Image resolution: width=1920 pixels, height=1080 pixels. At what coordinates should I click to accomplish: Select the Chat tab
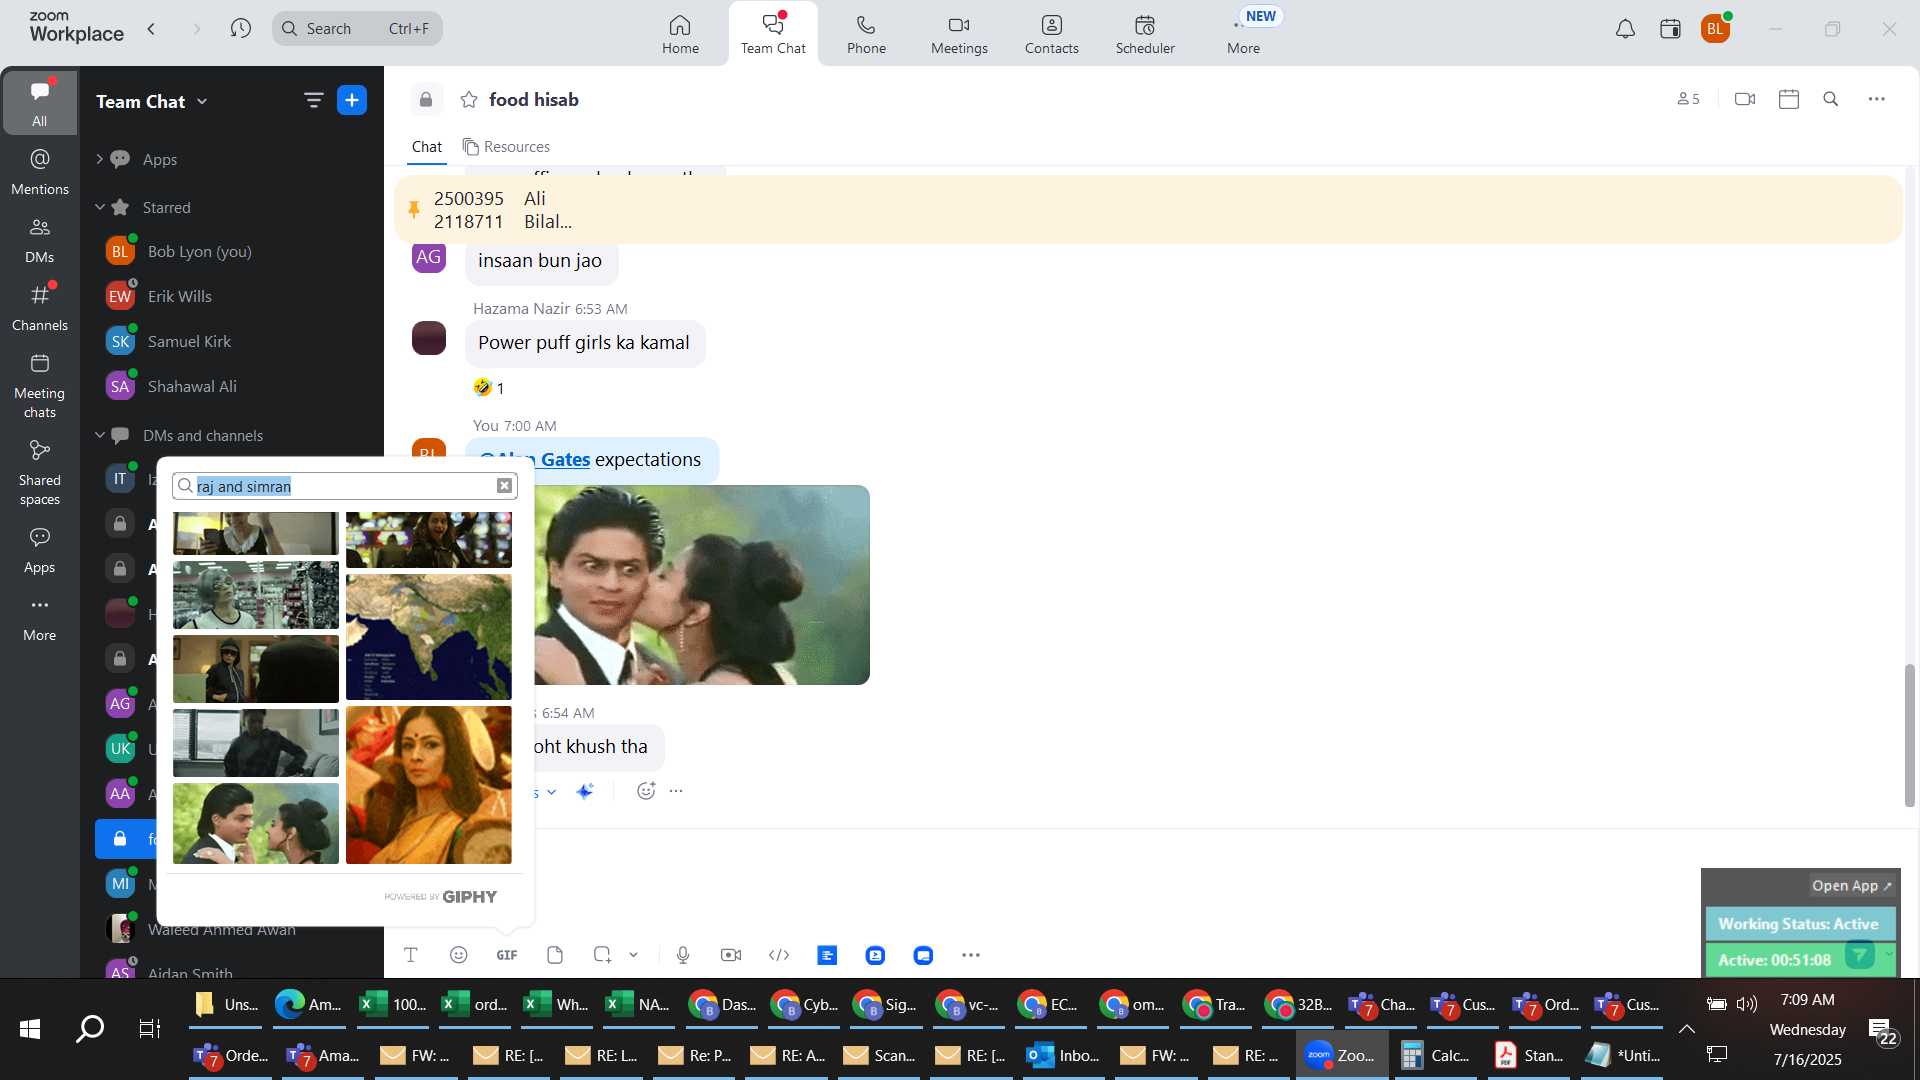pos(427,147)
